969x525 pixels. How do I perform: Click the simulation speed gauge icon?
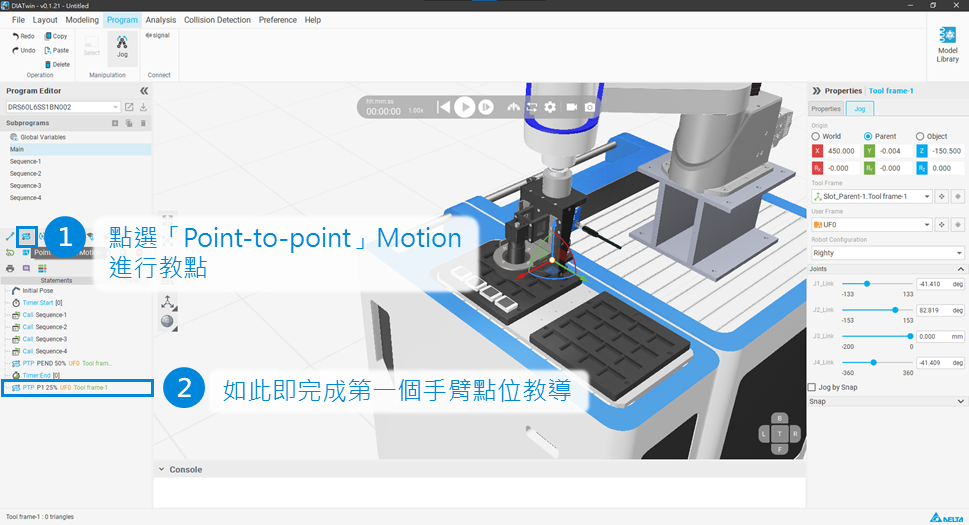tap(514, 107)
